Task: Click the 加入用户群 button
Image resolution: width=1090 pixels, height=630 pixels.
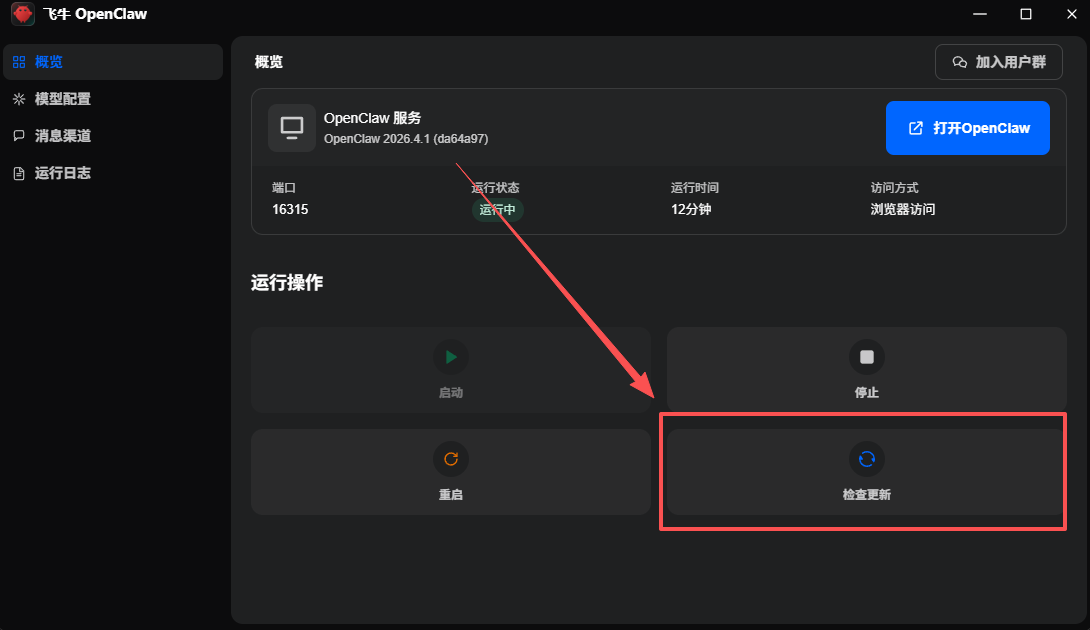Action: pyautogui.click(x=999, y=62)
